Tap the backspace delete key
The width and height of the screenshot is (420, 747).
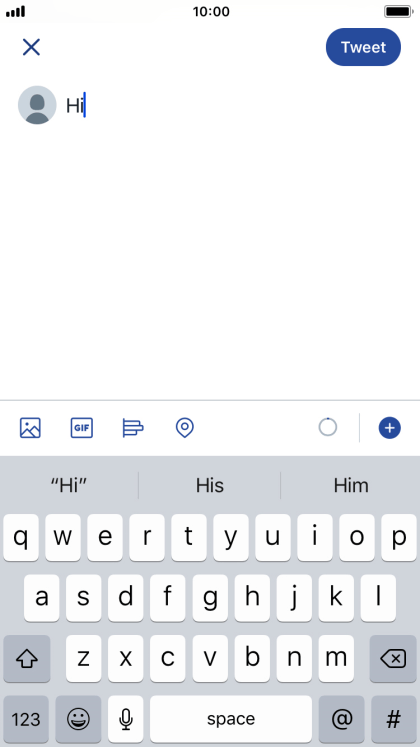(393, 658)
